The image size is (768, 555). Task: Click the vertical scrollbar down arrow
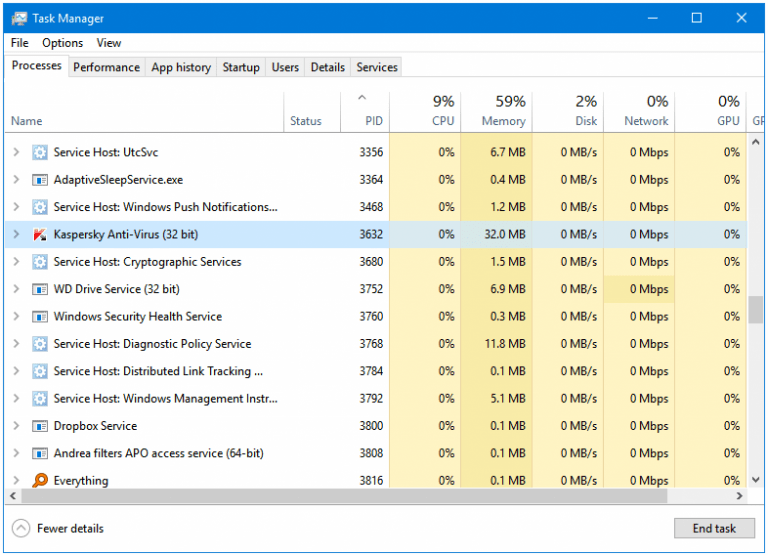click(x=756, y=480)
